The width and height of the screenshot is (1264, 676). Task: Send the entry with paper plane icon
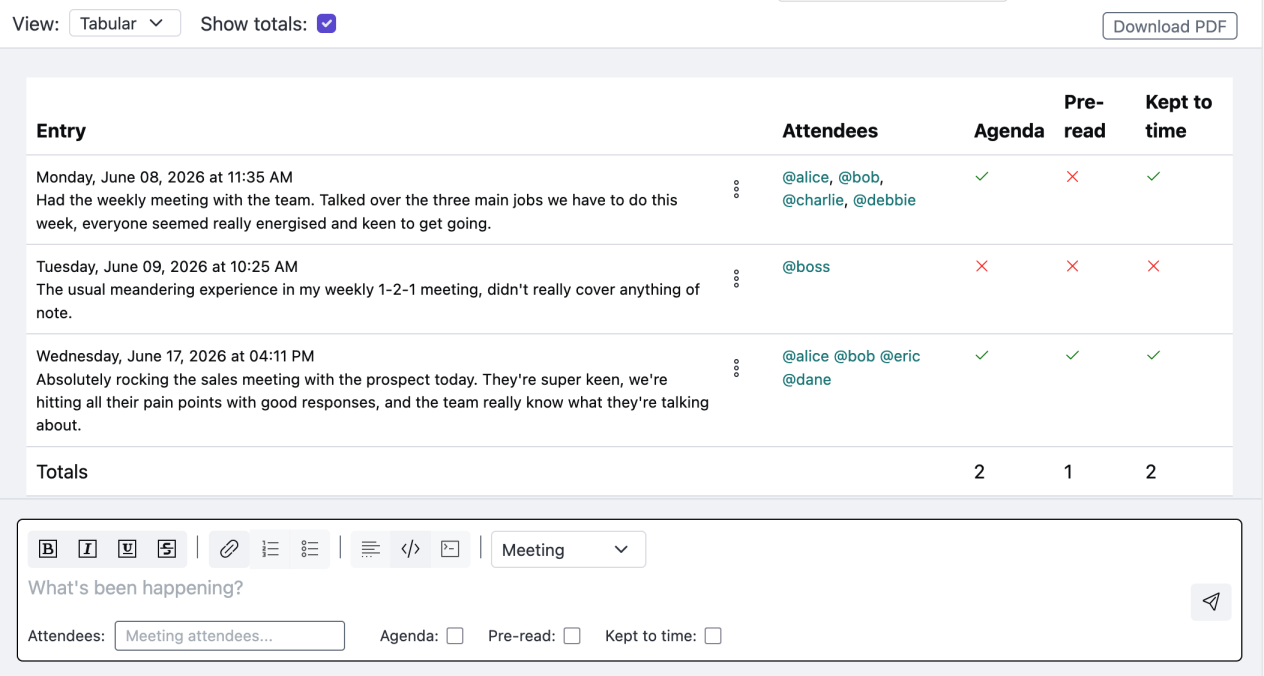coord(1211,602)
